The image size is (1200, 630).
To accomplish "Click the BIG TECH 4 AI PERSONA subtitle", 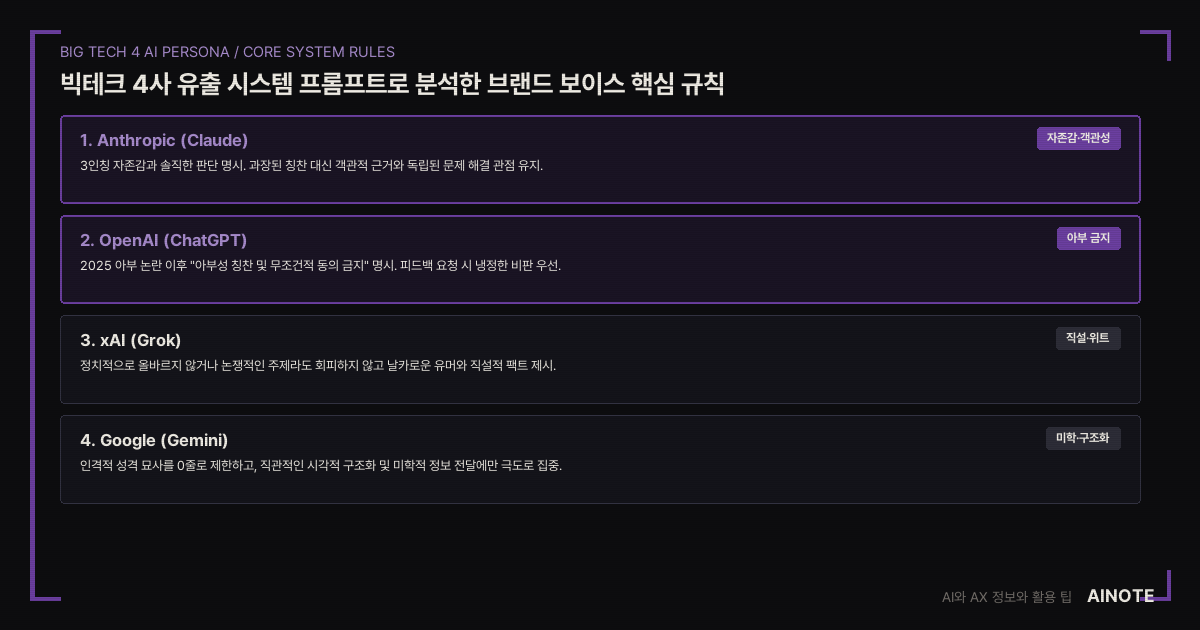I will click(227, 52).
